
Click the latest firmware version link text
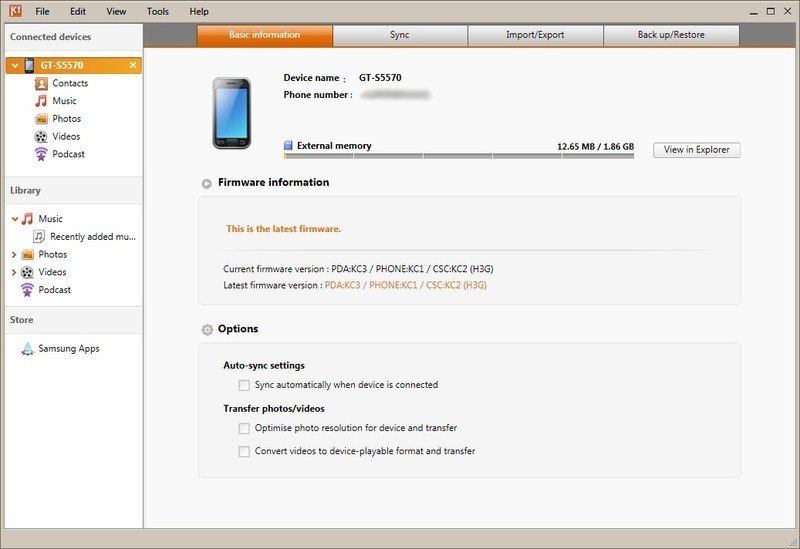(406, 285)
